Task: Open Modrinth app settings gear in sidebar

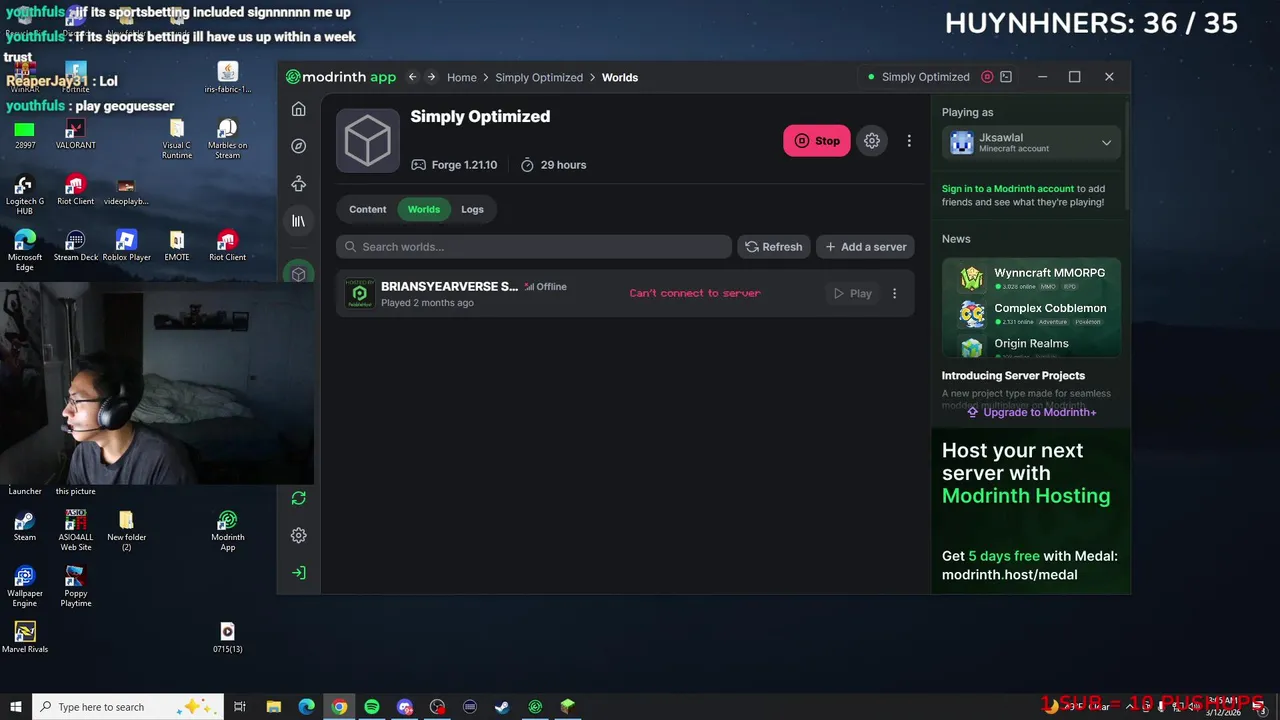Action: pyautogui.click(x=298, y=535)
